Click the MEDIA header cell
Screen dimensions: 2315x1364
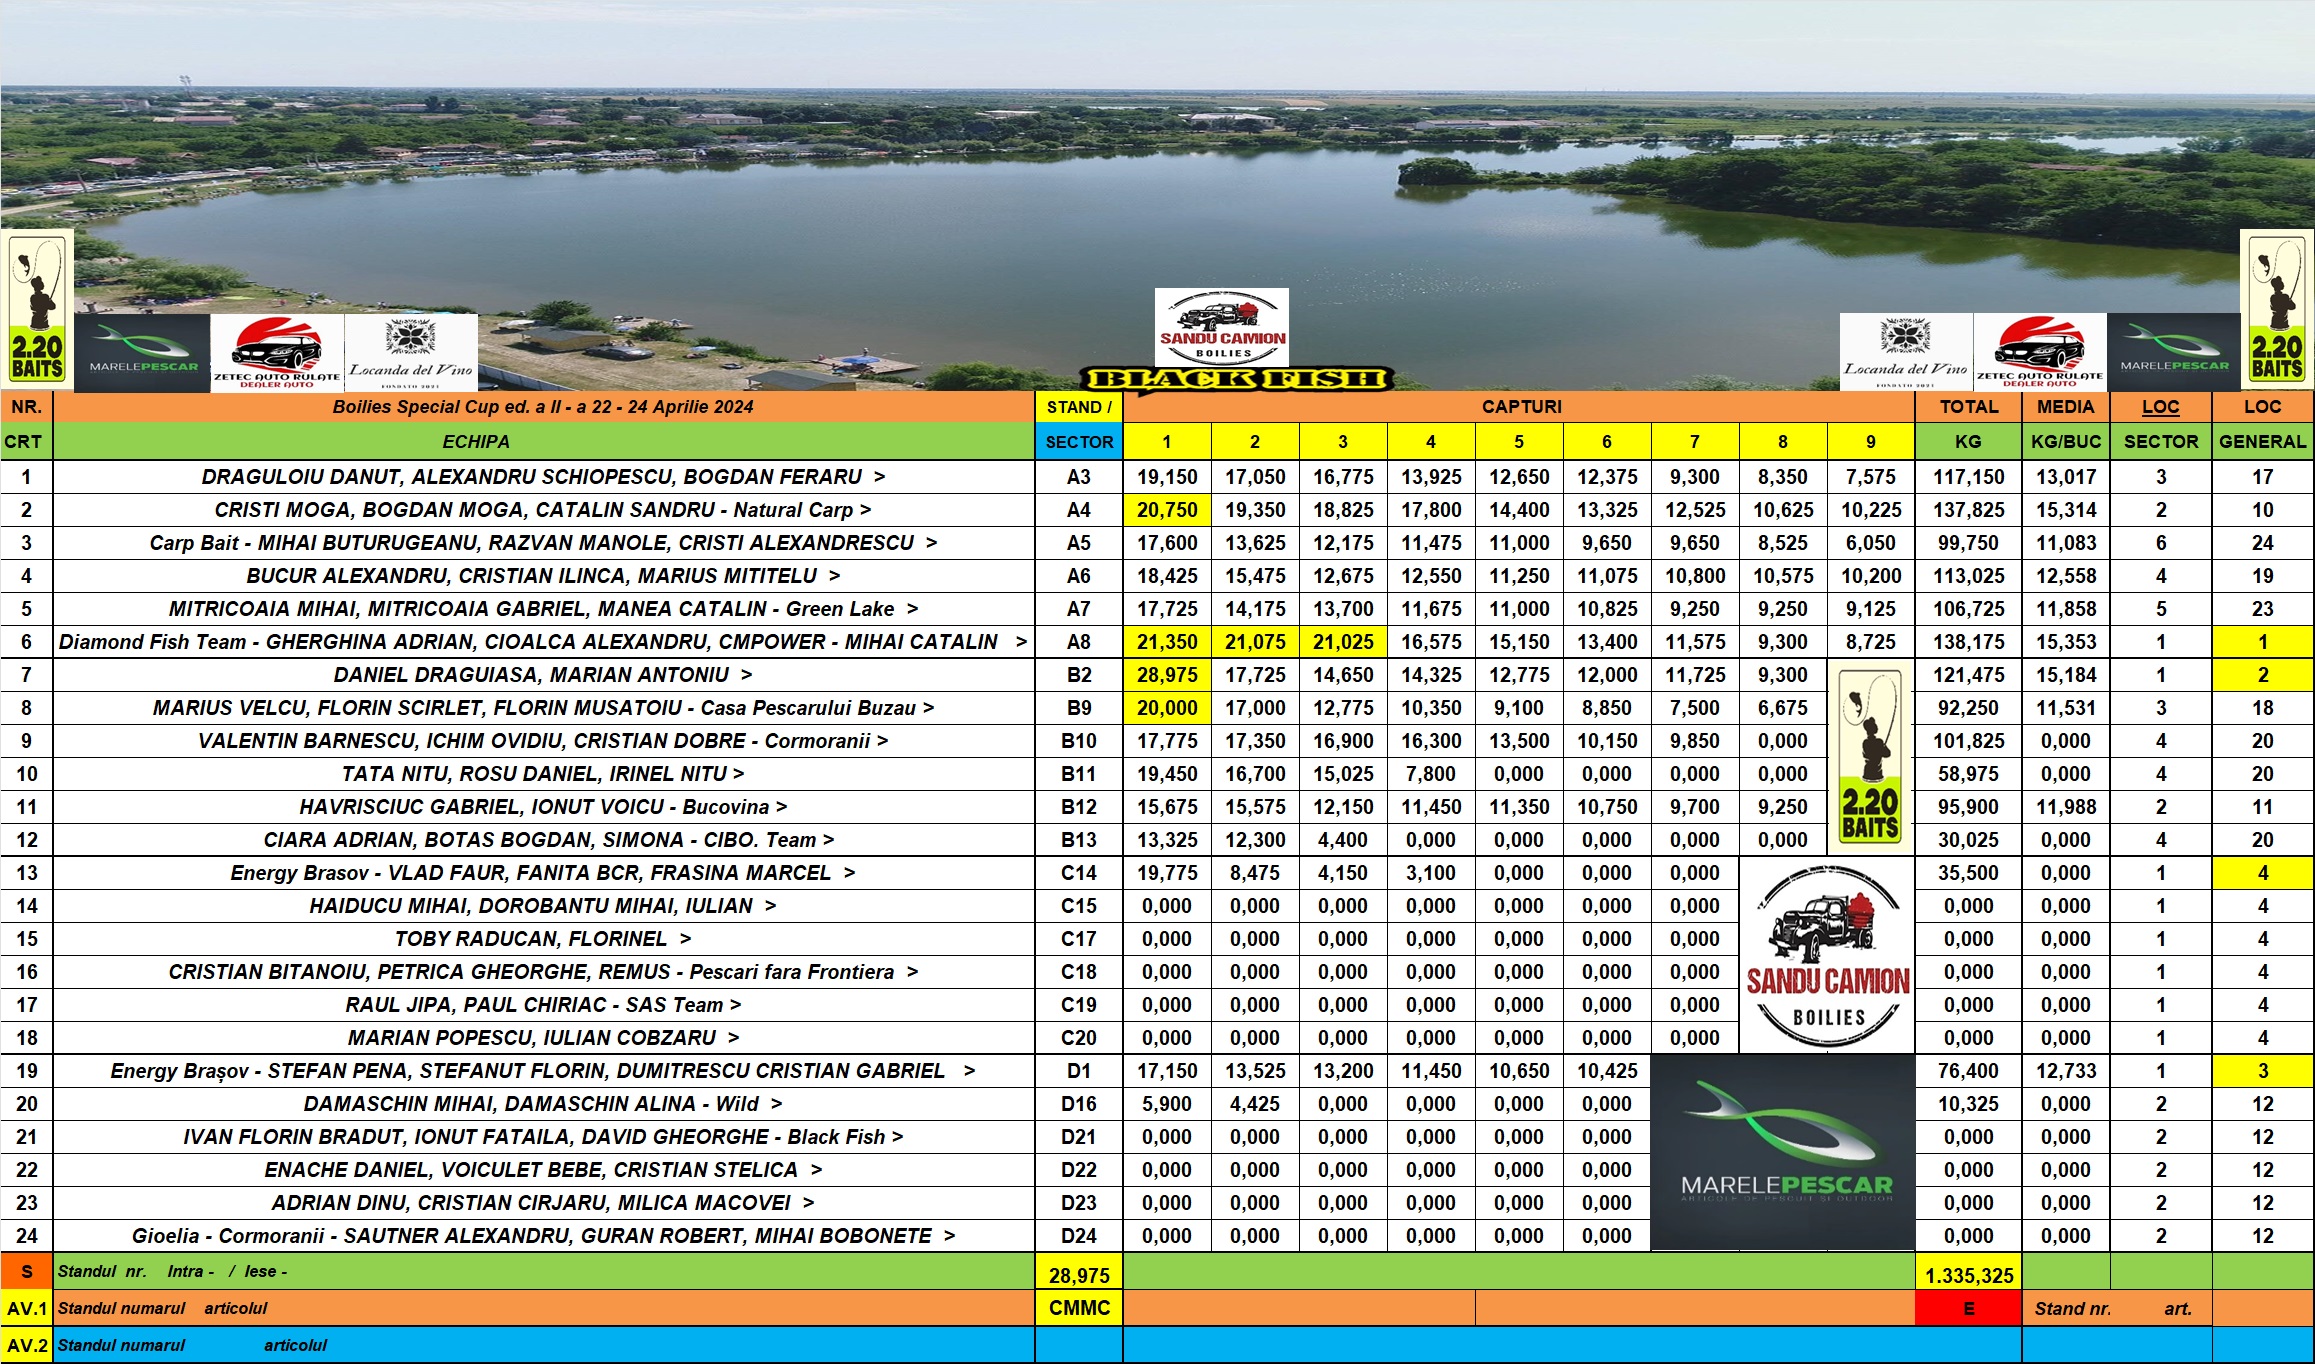[x=2065, y=407]
